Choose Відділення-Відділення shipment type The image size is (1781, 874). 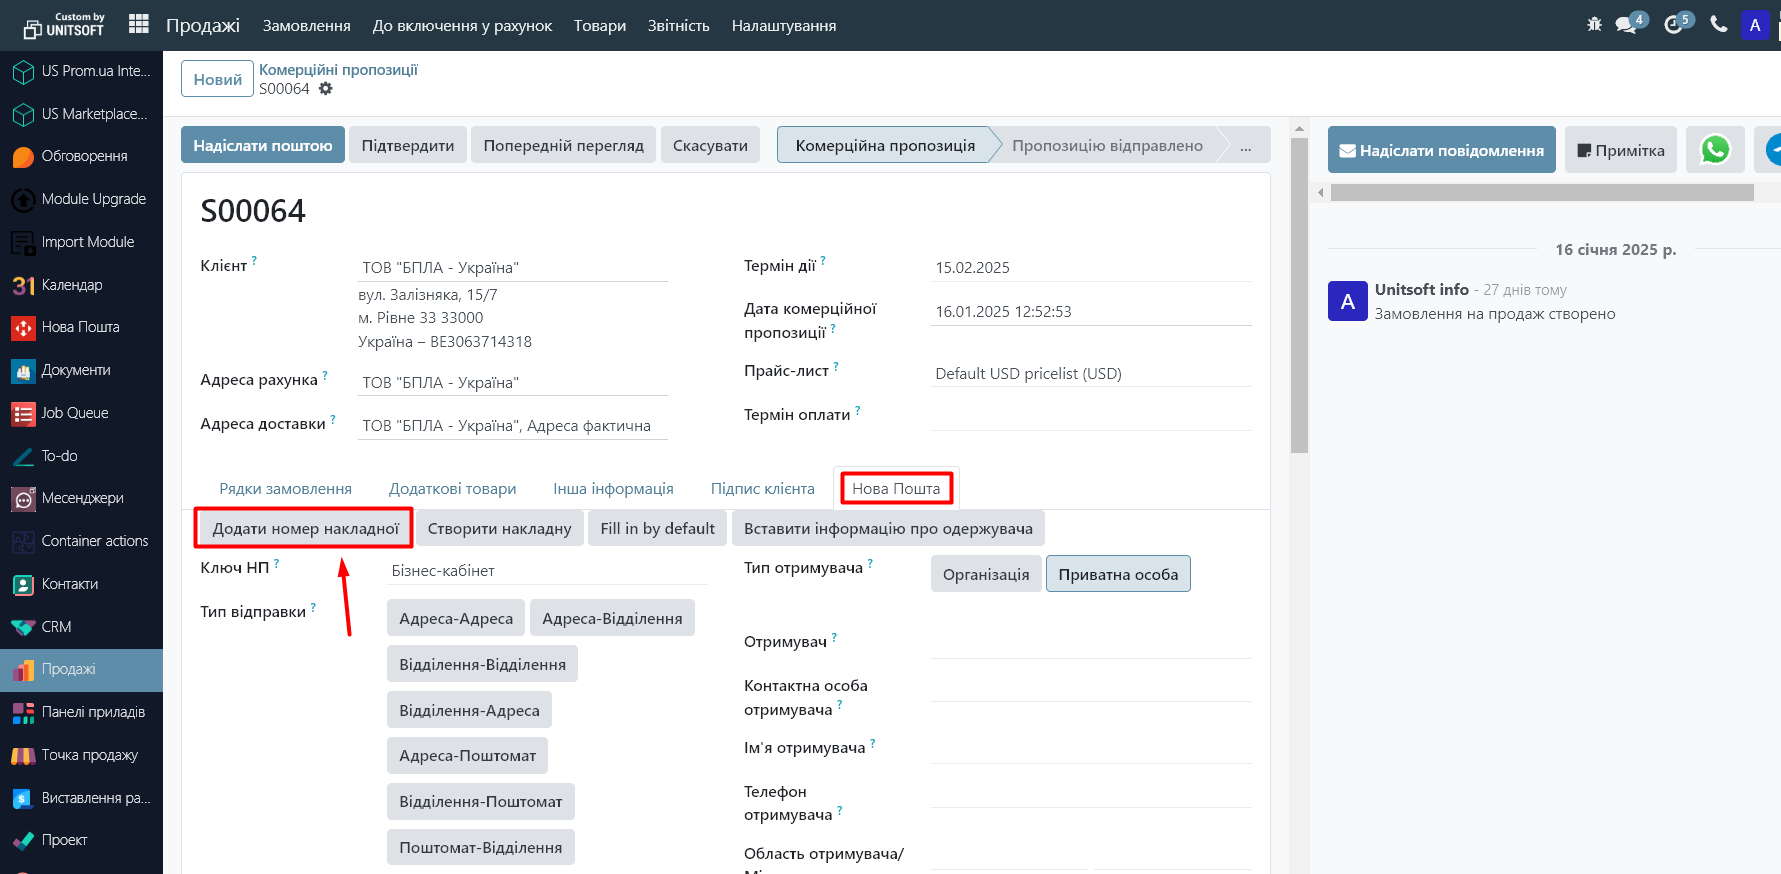coord(482,664)
